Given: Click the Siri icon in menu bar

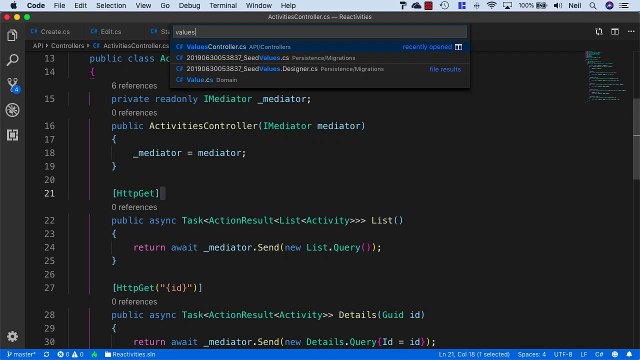Looking at the screenshot, I should [x=609, y=5].
